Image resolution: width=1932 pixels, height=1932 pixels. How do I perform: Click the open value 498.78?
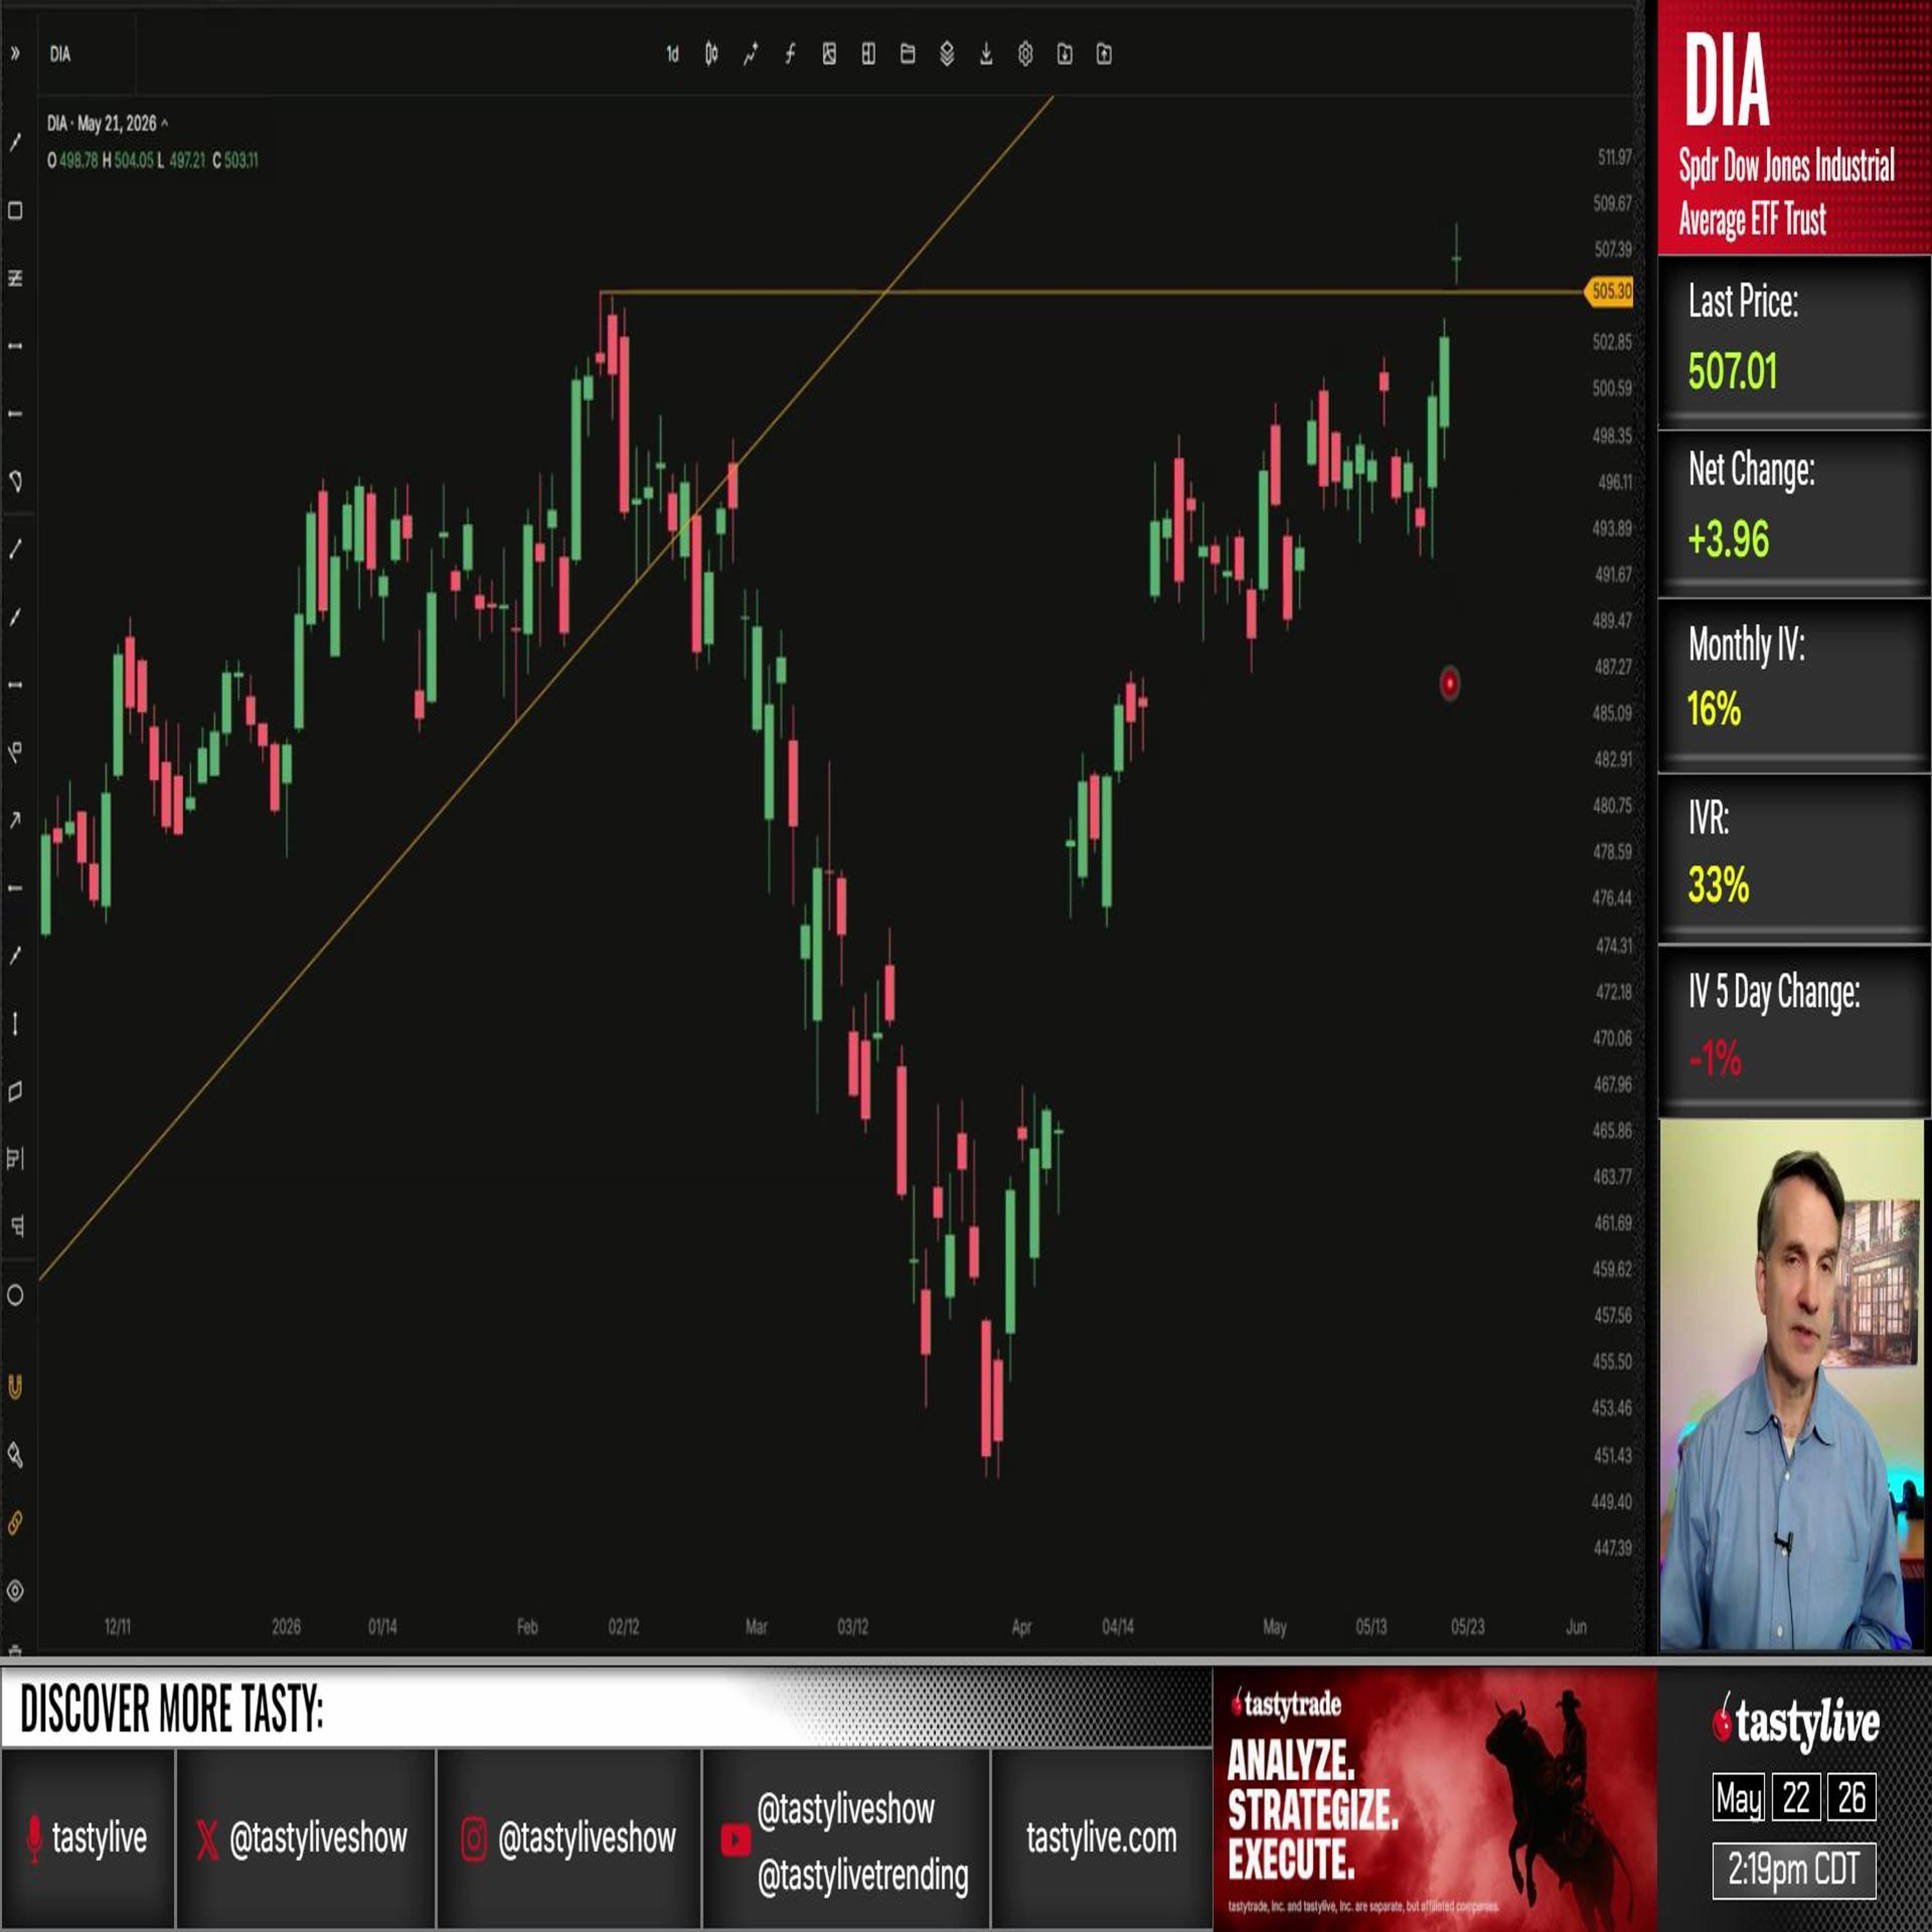point(78,160)
